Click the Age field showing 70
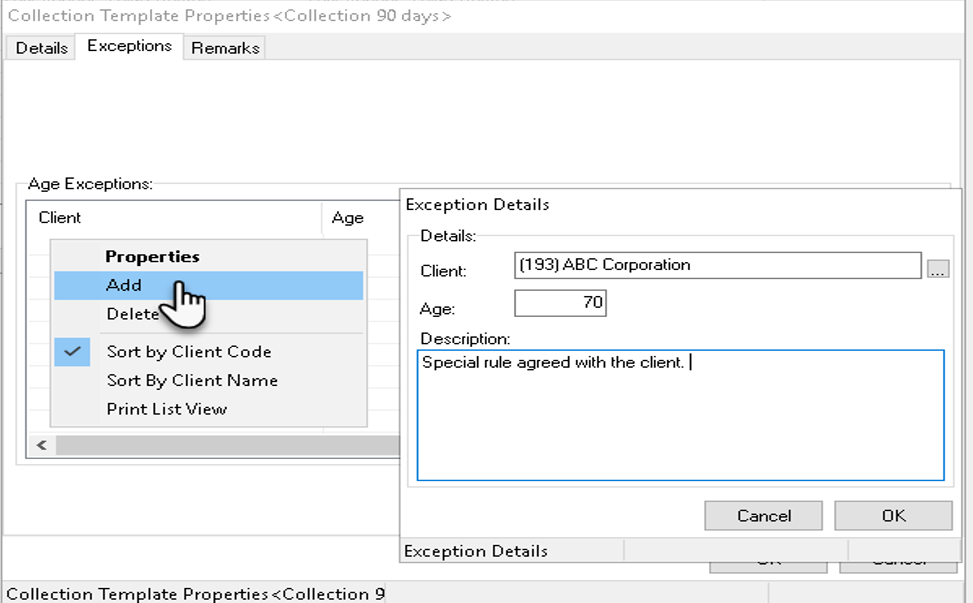Screen dimensions: 973x603 [x=560, y=303]
